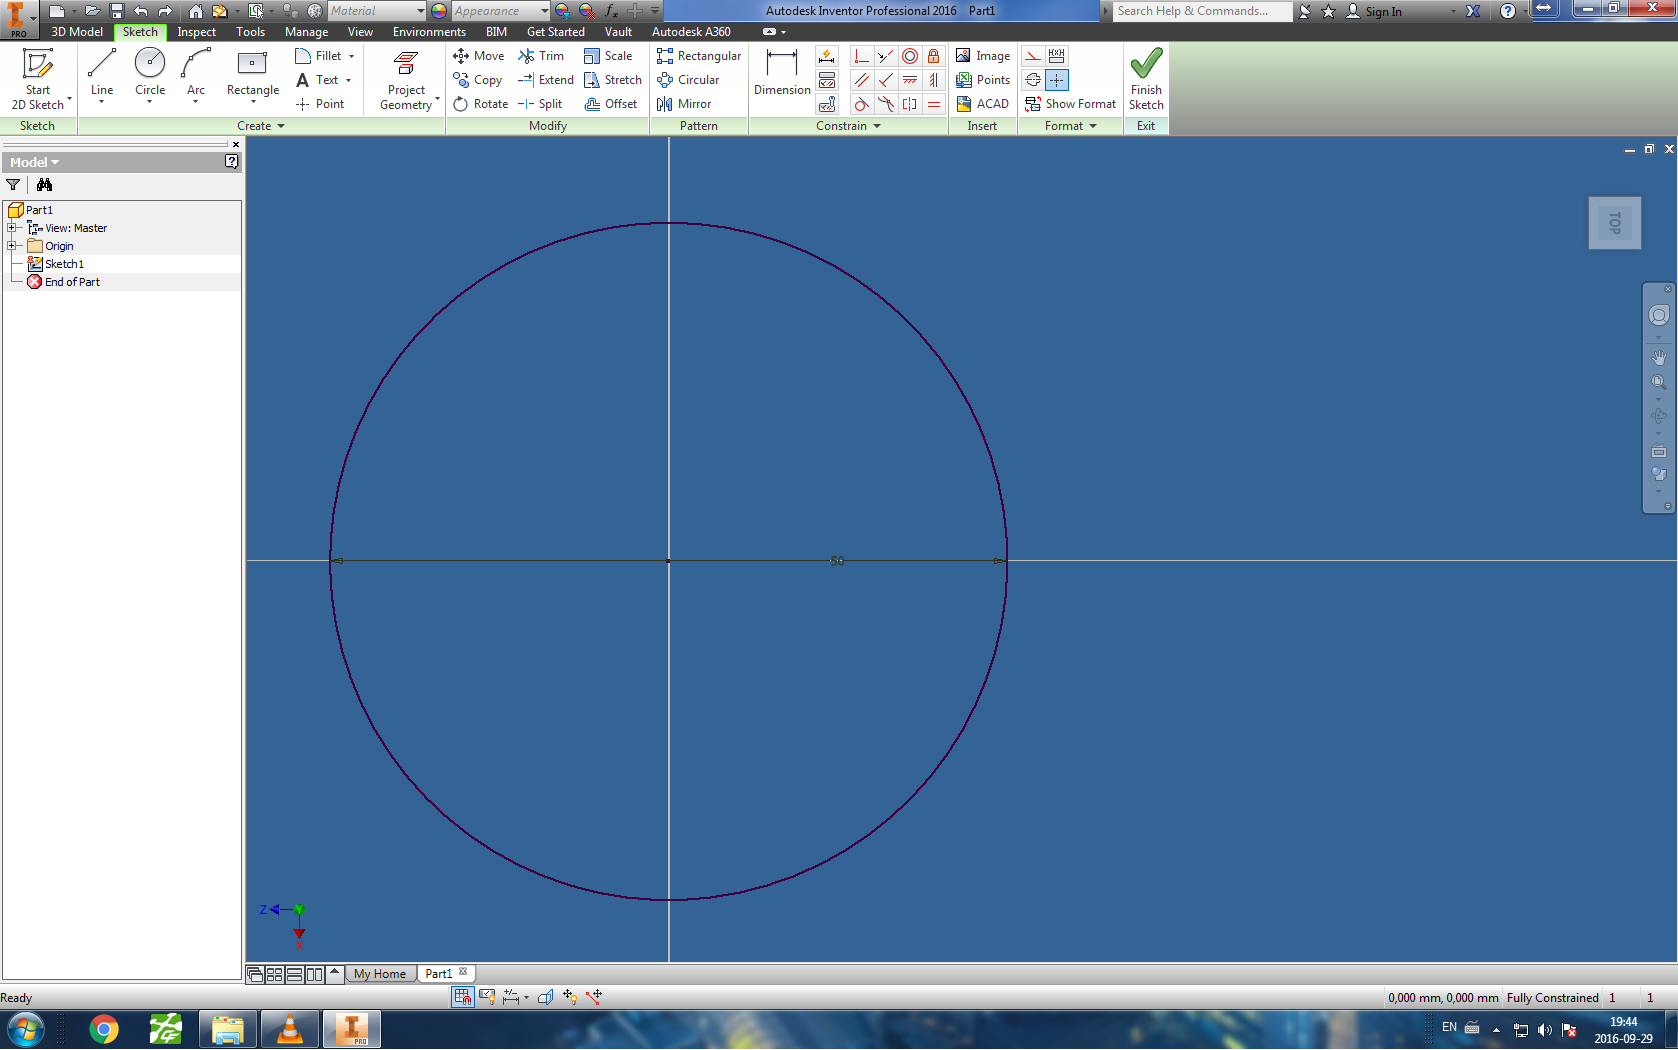The height and width of the screenshot is (1050, 1678).
Task: Apply the Vertical constraint icon
Action: click(933, 80)
